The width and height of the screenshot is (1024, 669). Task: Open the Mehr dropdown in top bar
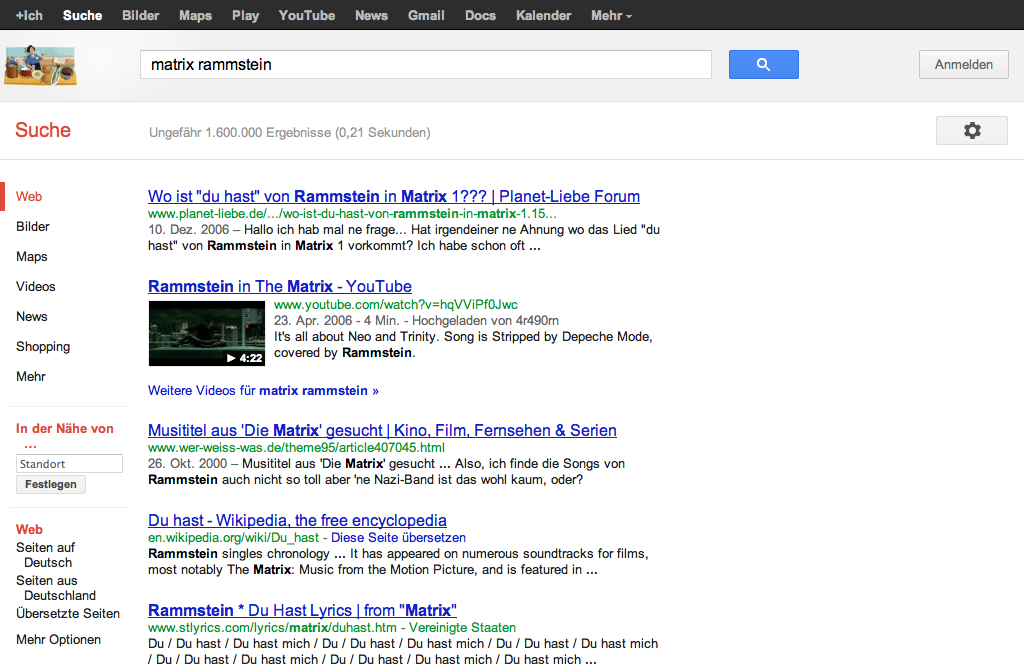tap(611, 15)
